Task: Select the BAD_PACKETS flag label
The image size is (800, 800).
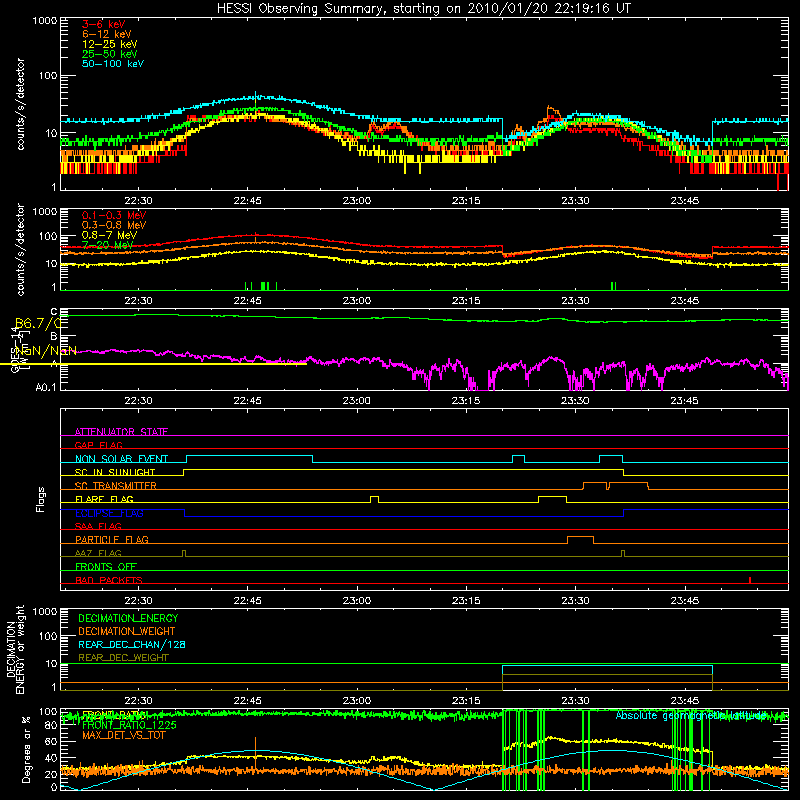Action: coord(109,580)
